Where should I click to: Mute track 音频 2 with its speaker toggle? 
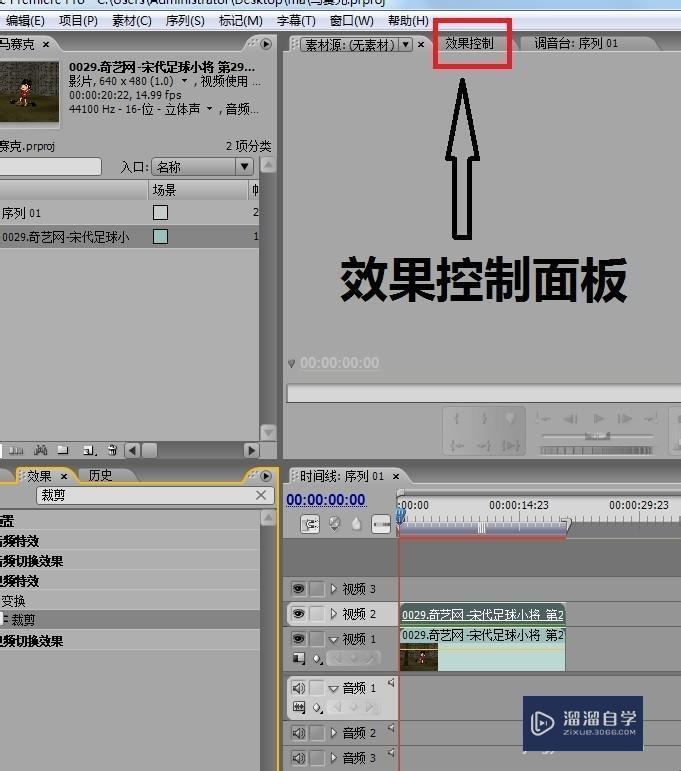298,733
